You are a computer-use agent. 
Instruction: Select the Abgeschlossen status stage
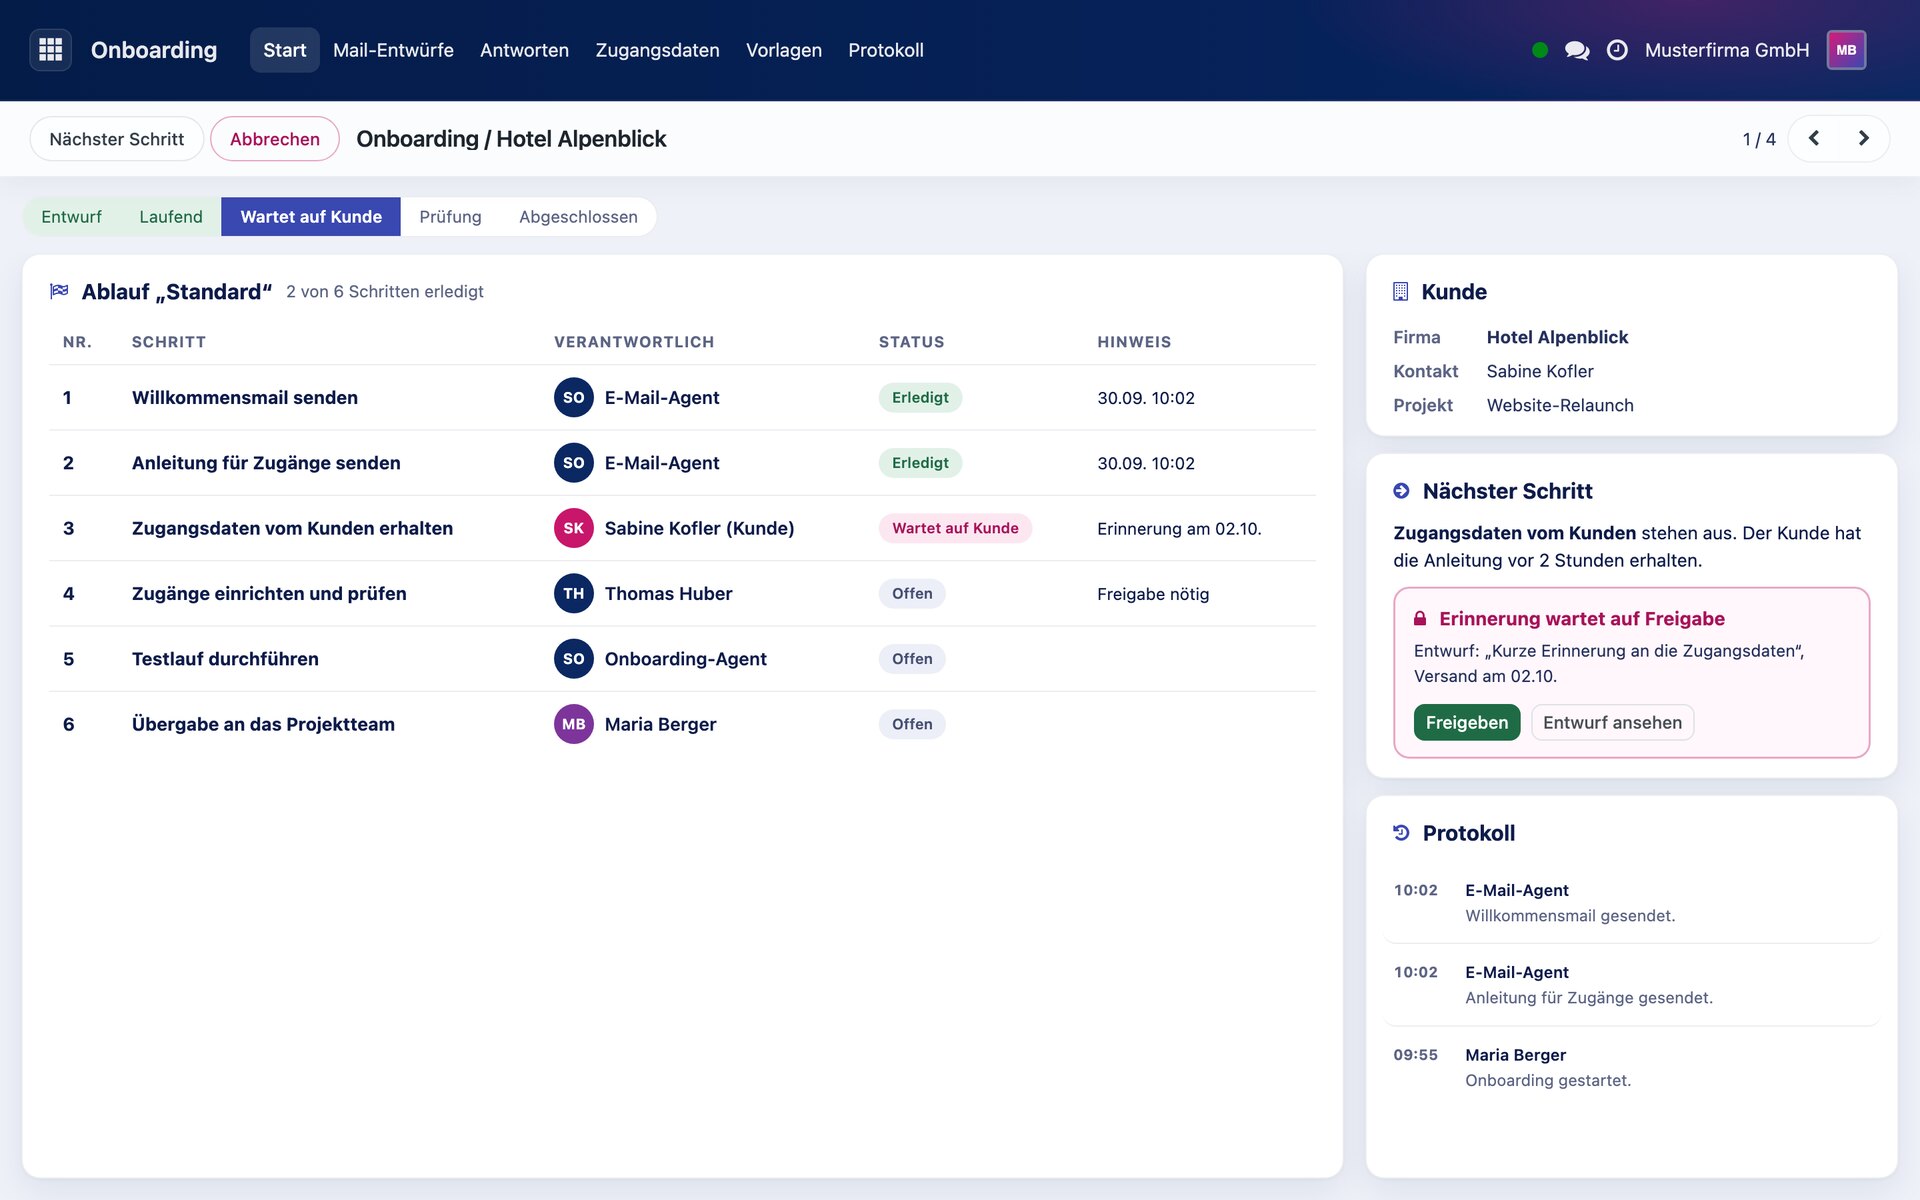pyautogui.click(x=578, y=217)
